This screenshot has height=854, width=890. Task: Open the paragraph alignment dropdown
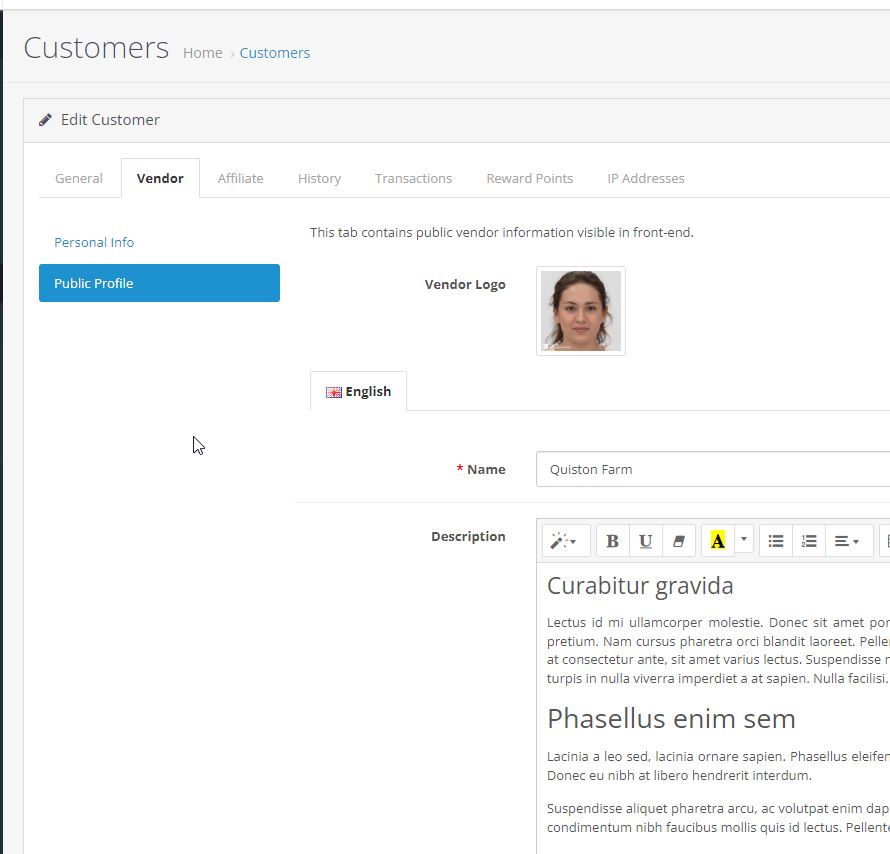847,541
